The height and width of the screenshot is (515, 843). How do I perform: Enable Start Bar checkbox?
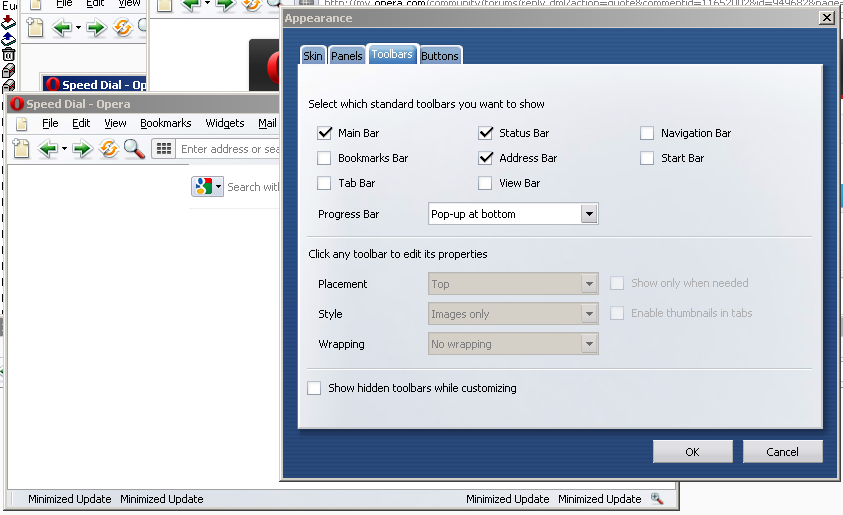click(647, 158)
